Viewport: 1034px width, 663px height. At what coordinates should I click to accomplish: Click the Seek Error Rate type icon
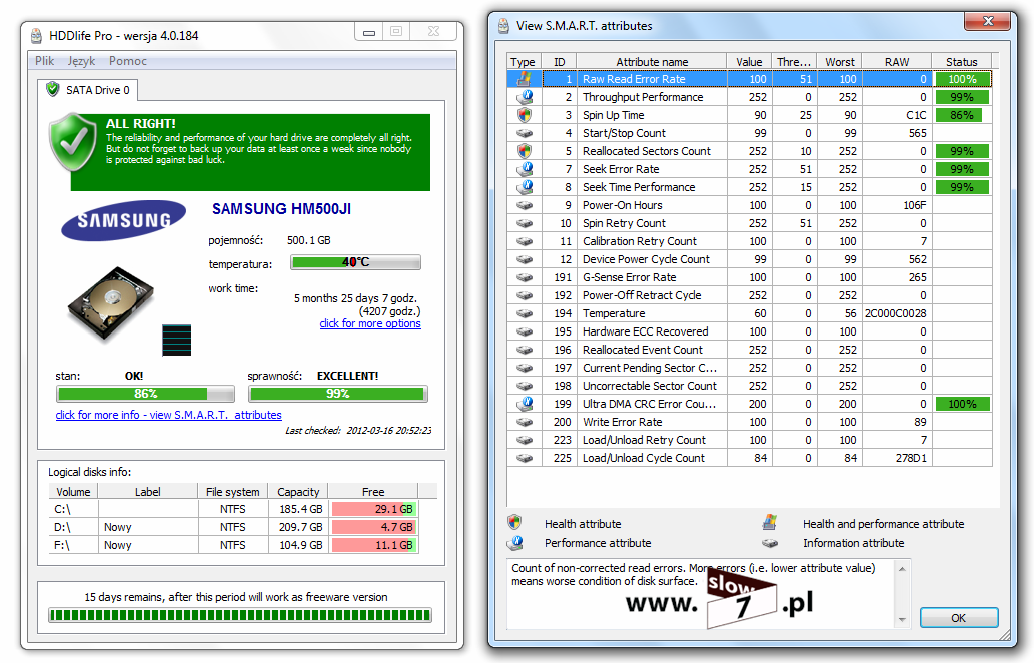525,169
